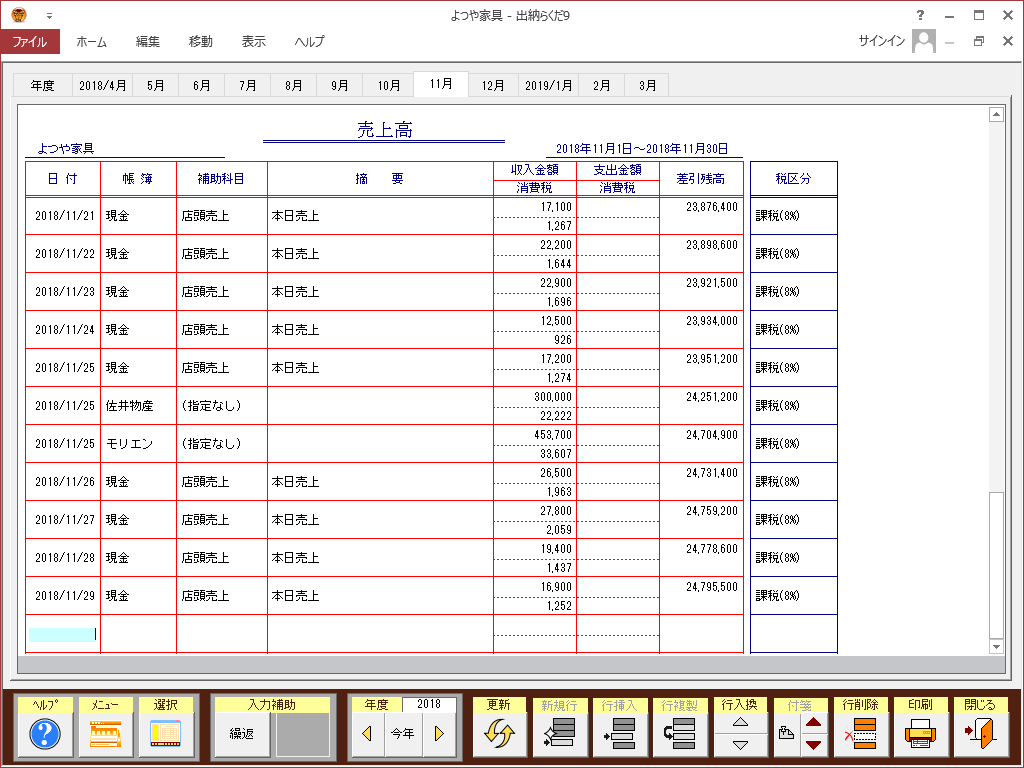Screen dimensions: 1024x768
Task: Click the 繰返 repeat button
Action: (242, 734)
